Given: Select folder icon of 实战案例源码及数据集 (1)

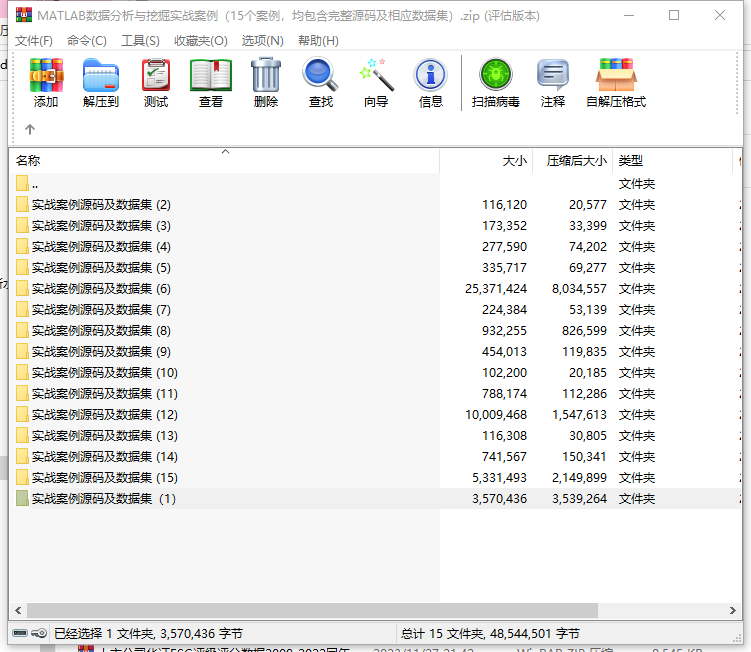Looking at the screenshot, I should point(22,498).
